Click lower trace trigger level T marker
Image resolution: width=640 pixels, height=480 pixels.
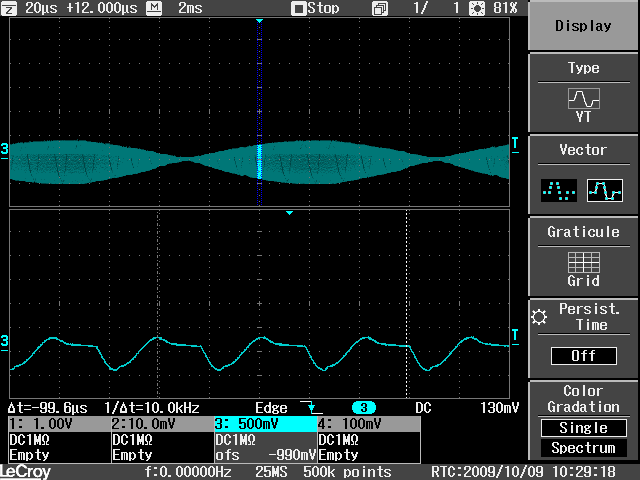[x=515, y=337]
